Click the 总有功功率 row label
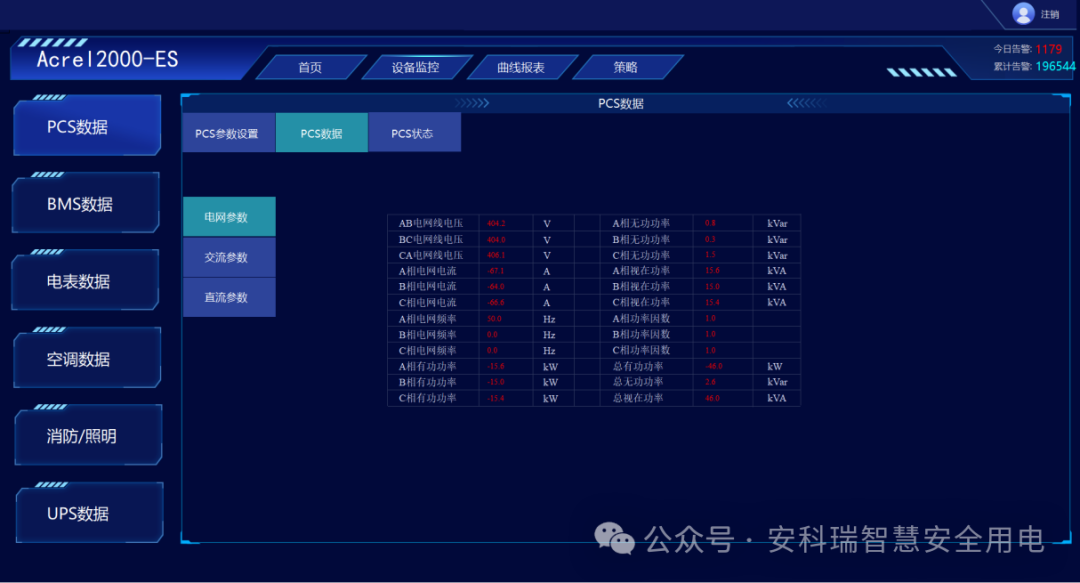Screen dimensions: 1080x583 click(638, 367)
